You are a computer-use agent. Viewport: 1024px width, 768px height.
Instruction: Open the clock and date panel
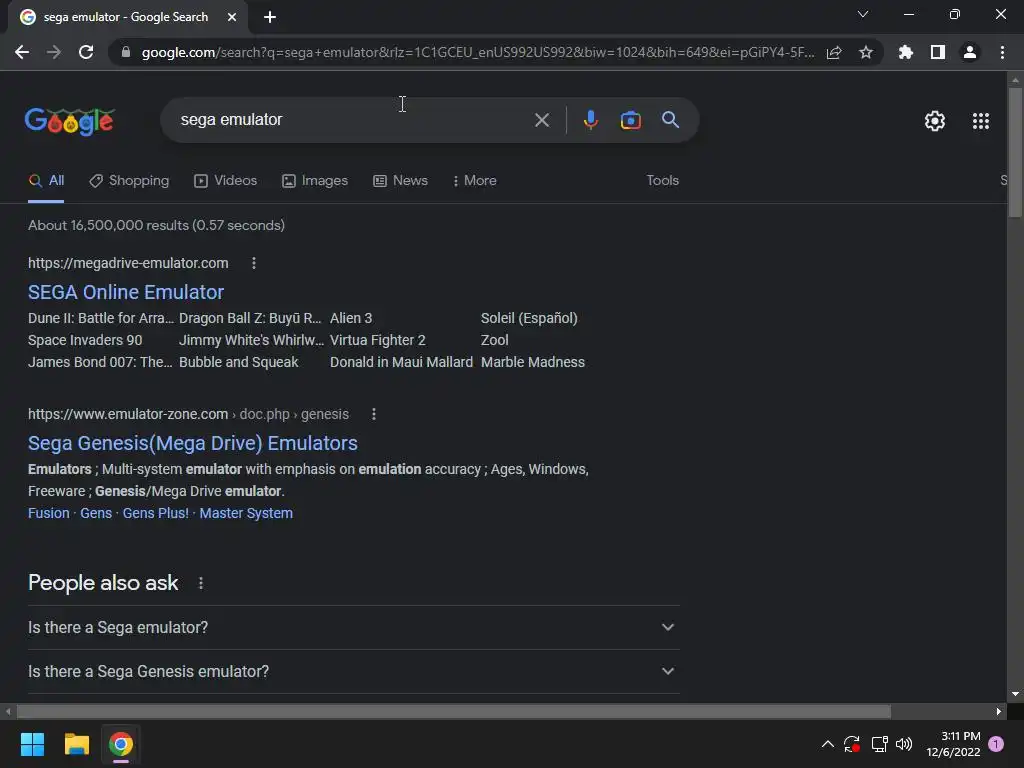[953, 744]
